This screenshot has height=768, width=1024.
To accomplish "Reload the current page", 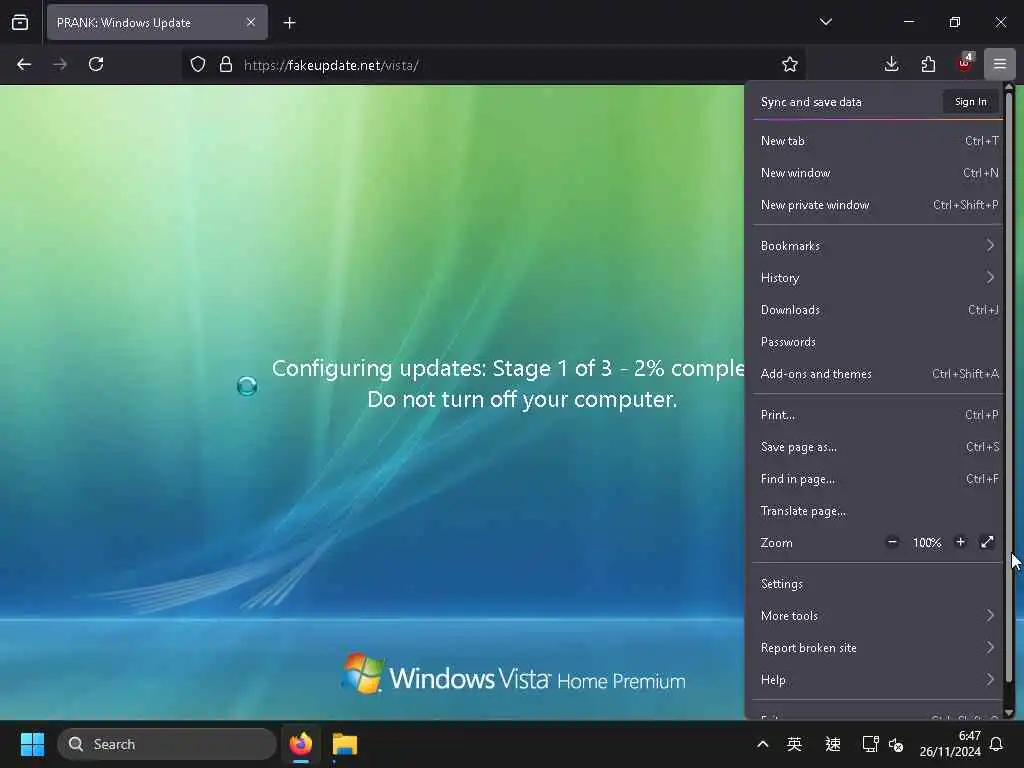I will tap(96, 64).
